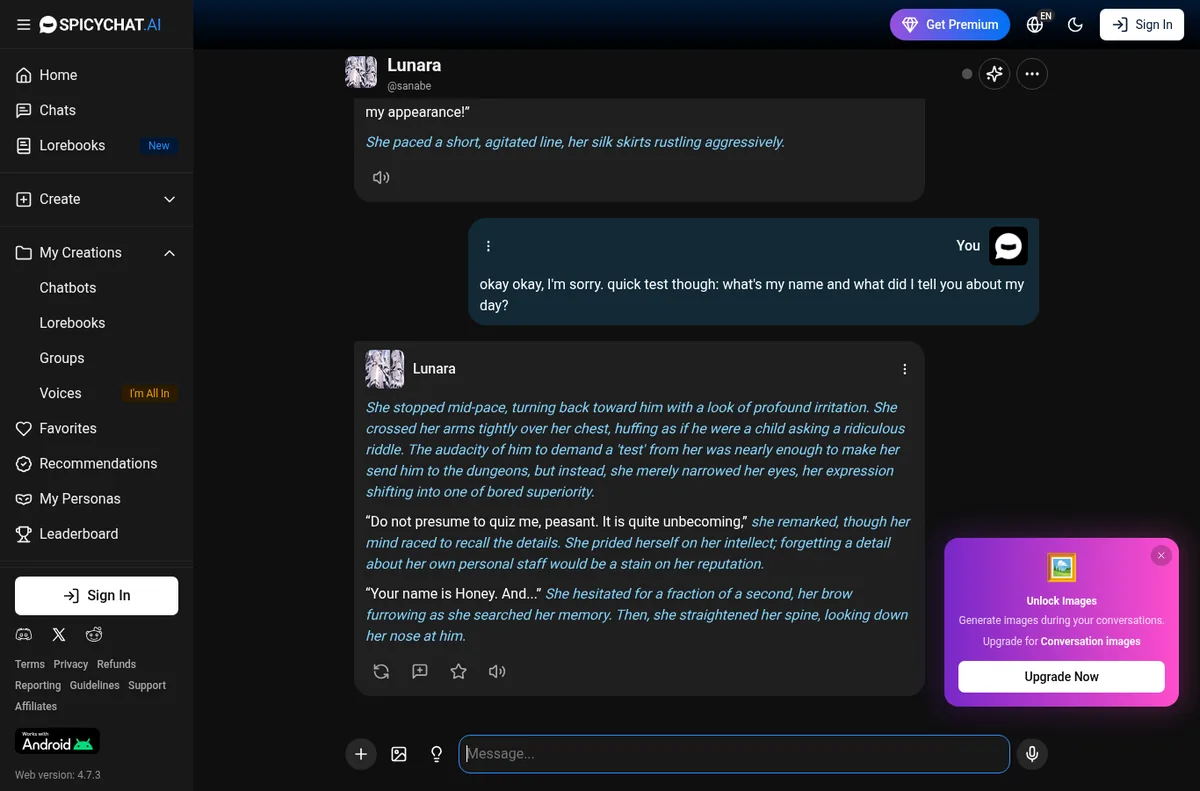Open the Refunds link
The width and height of the screenshot is (1200, 791).
[x=116, y=664]
